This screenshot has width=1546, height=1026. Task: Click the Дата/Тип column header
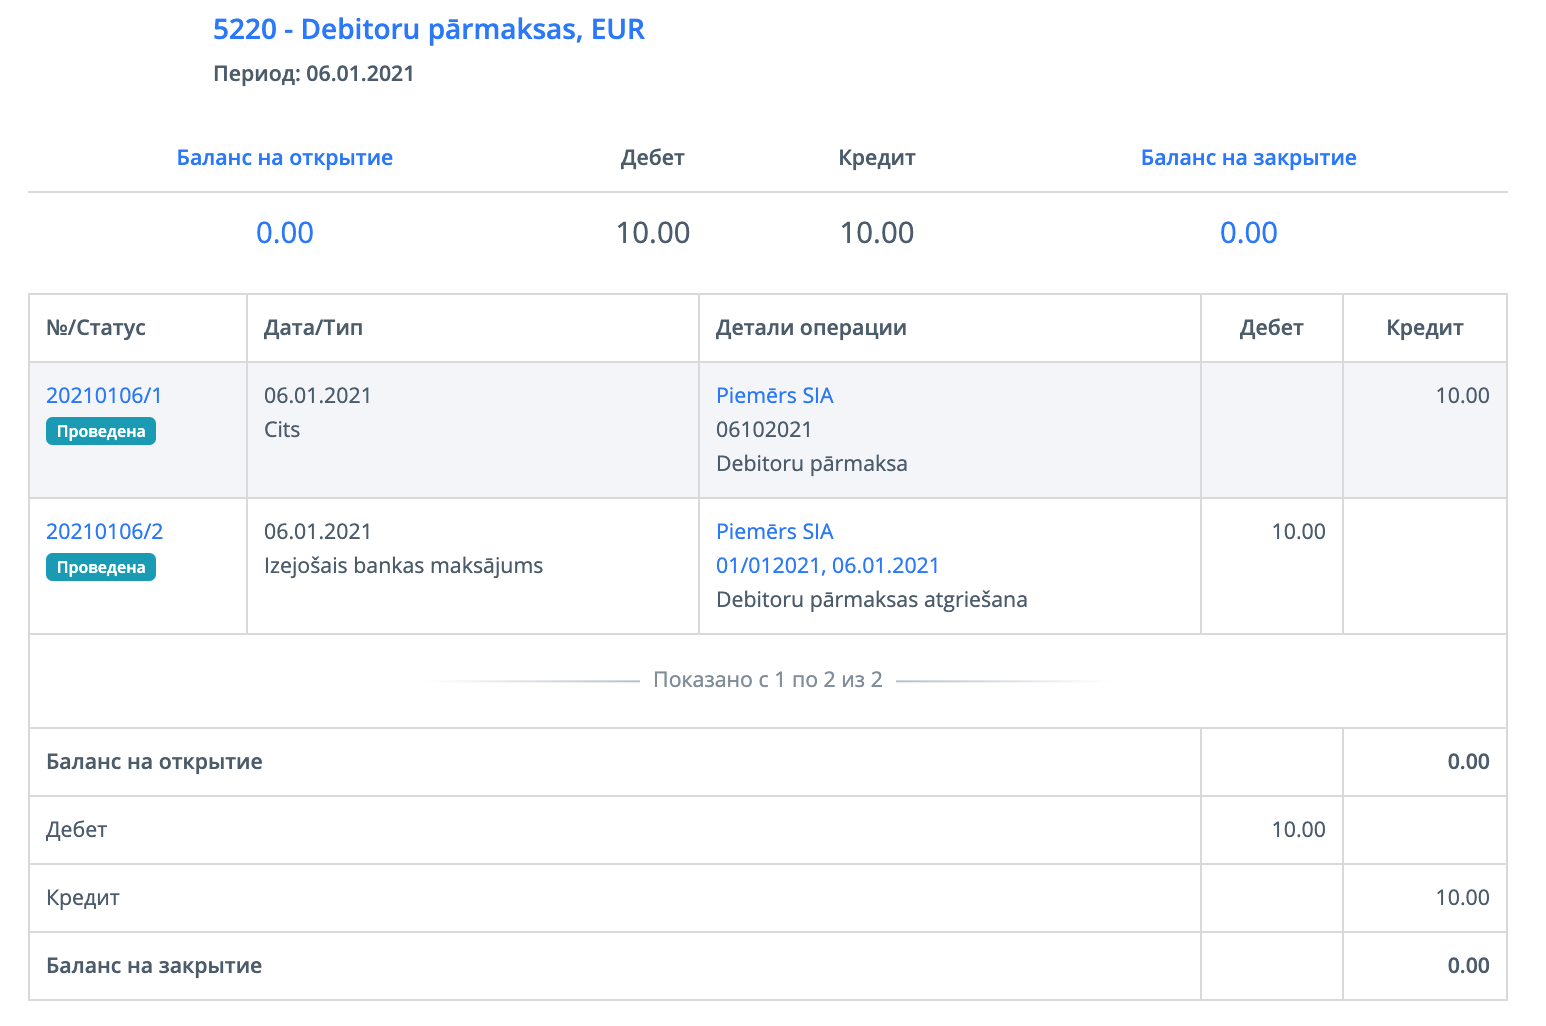[x=313, y=328]
